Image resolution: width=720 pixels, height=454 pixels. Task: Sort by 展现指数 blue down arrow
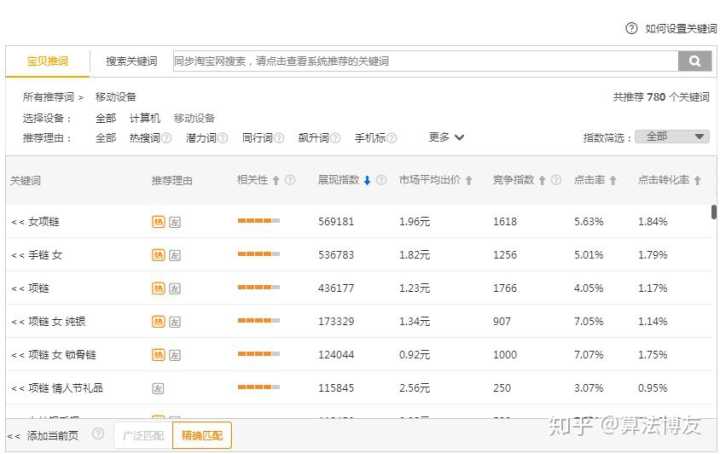367,181
